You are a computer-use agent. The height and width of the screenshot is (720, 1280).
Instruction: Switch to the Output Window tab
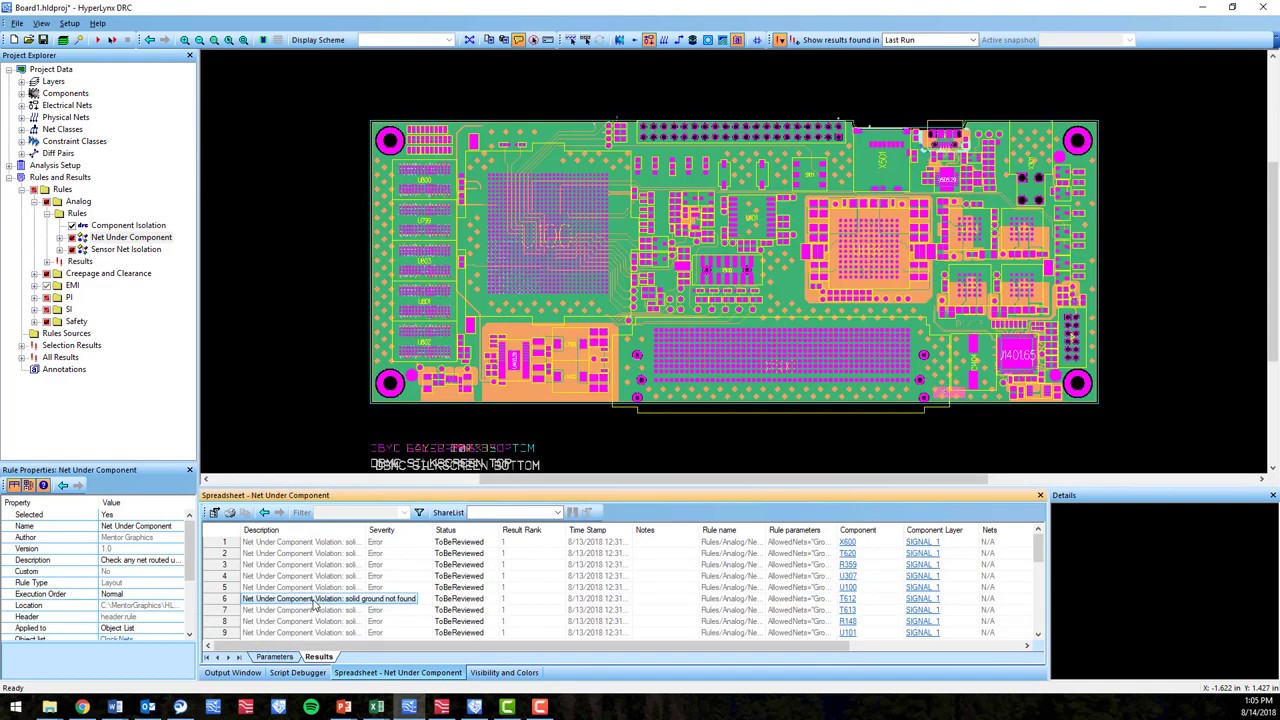coord(232,673)
